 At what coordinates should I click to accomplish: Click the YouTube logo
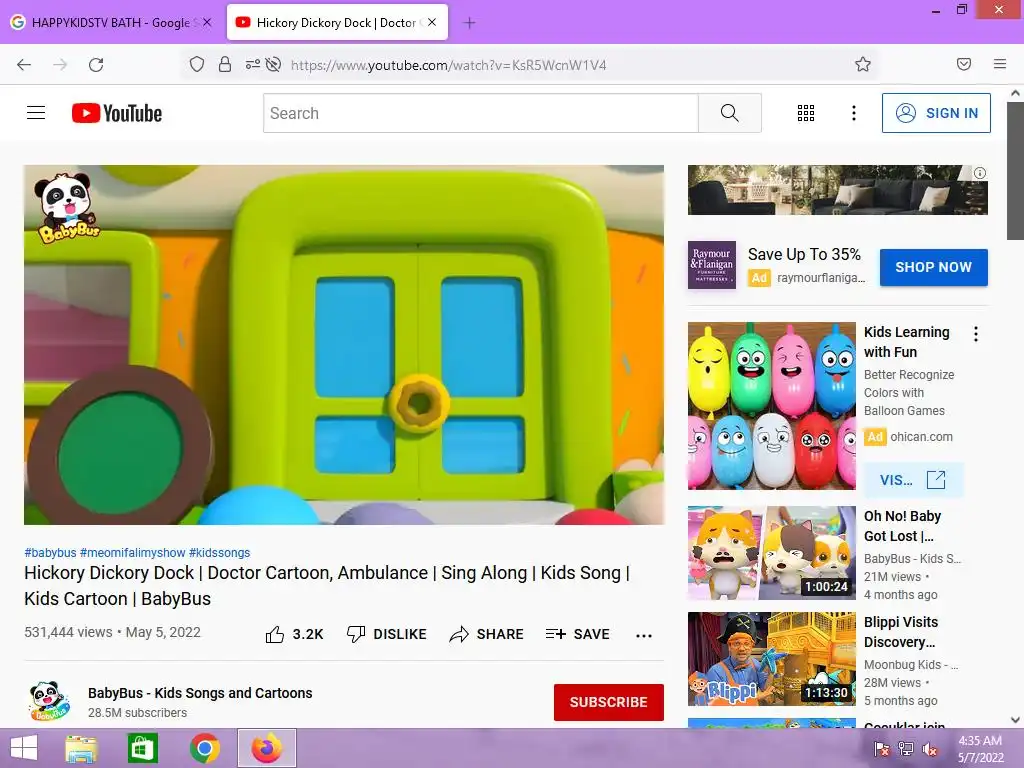tap(117, 113)
